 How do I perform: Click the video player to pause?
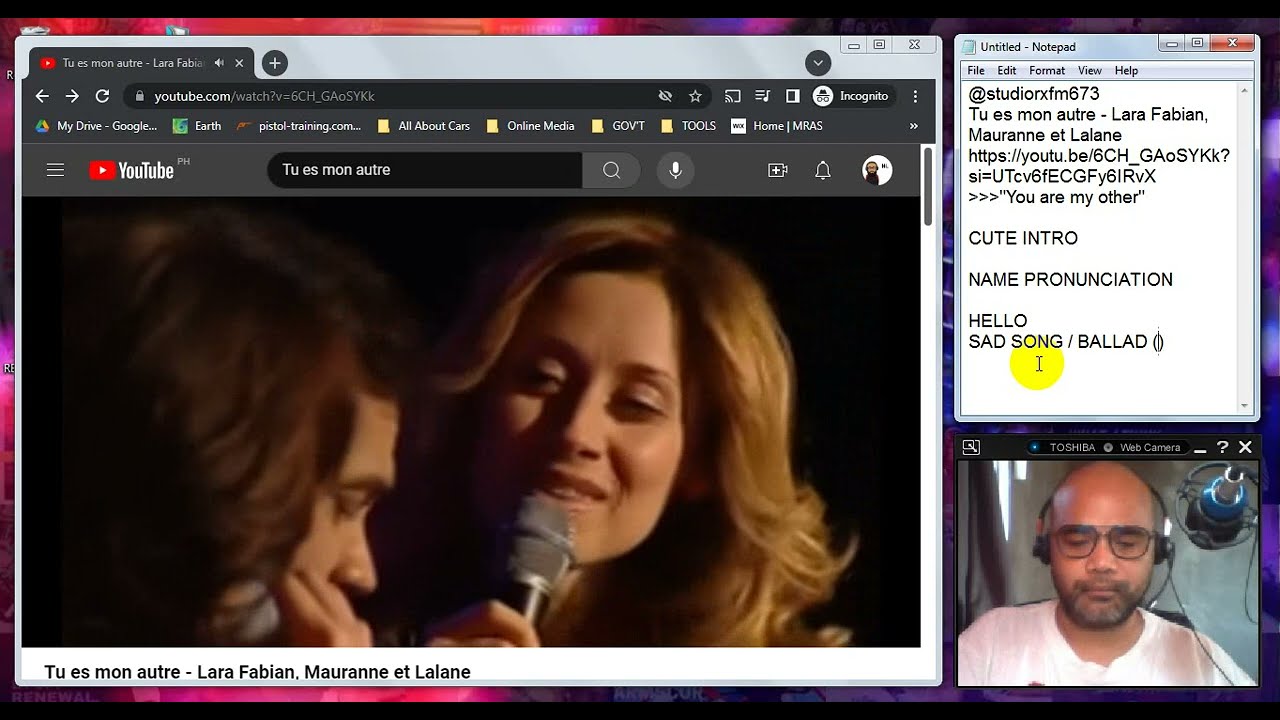click(471, 422)
